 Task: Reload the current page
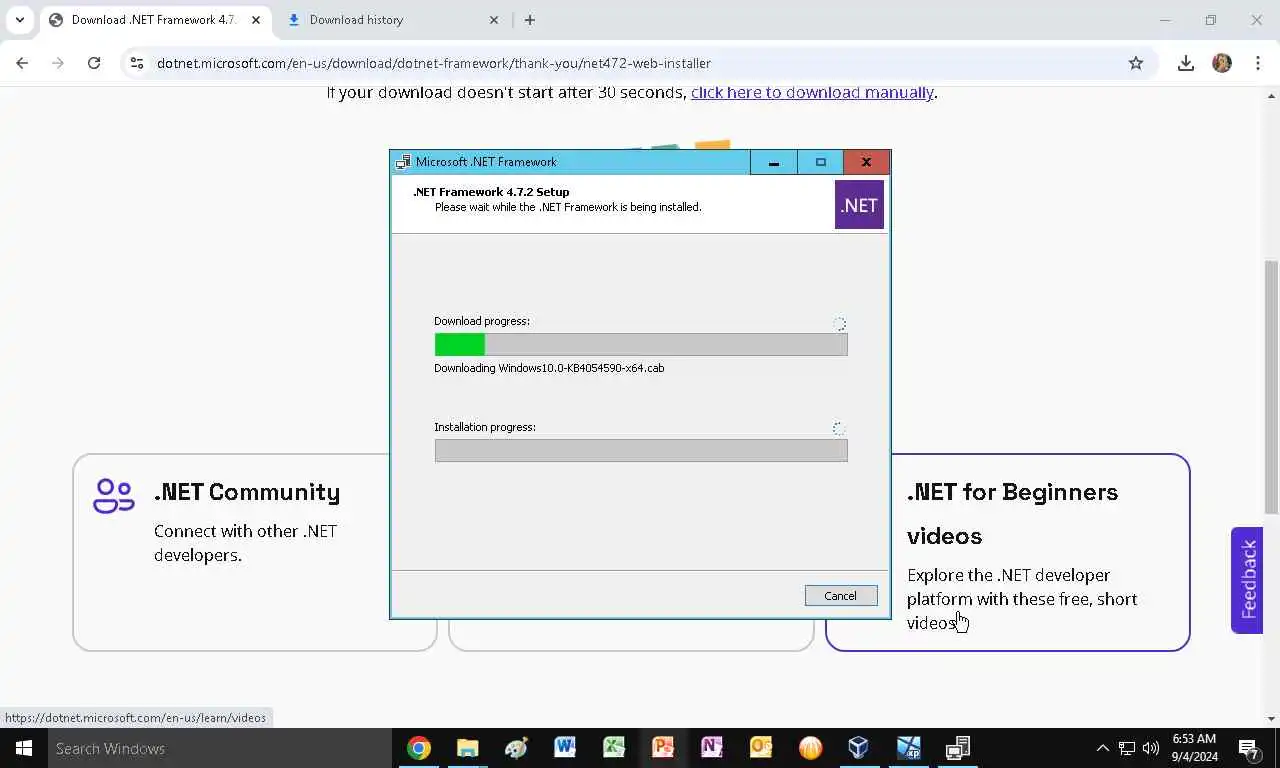pos(94,63)
